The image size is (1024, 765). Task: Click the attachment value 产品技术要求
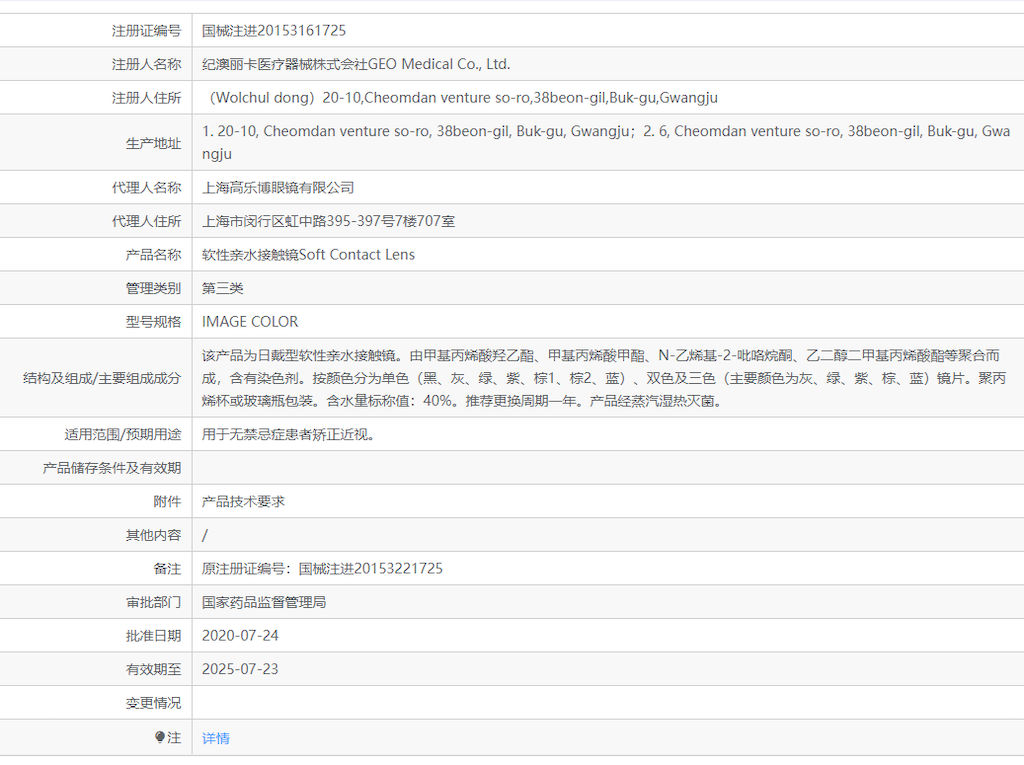(x=243, y=501)
